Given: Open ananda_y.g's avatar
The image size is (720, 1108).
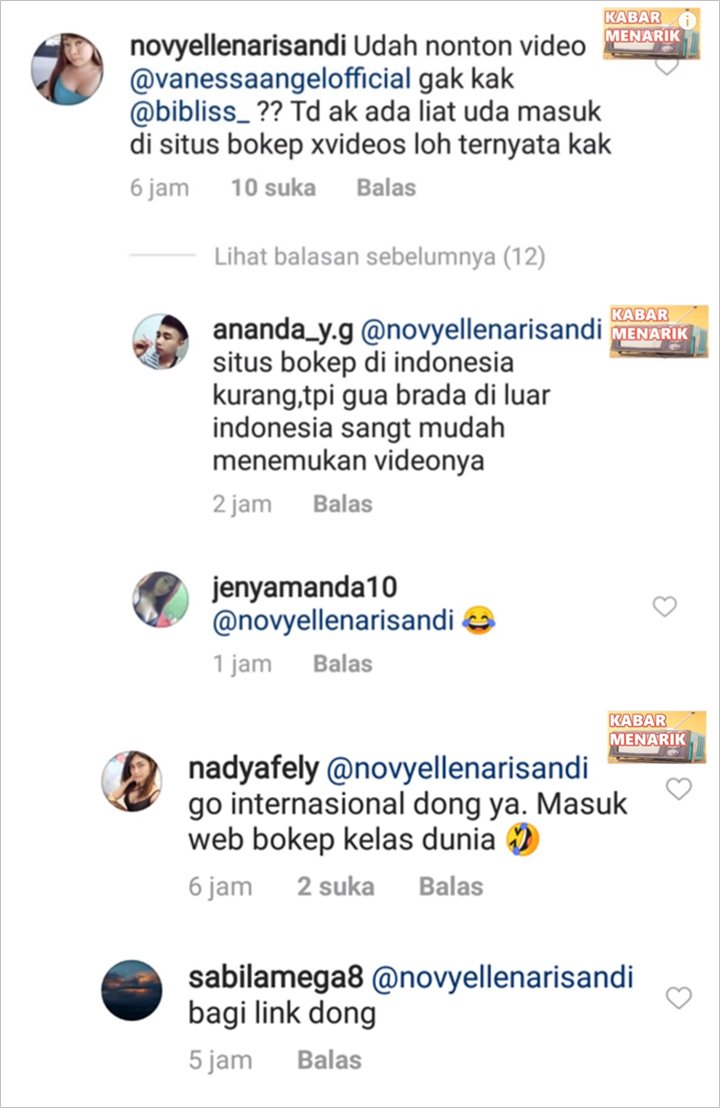Looking at the screenshot, I should [161, 342].
